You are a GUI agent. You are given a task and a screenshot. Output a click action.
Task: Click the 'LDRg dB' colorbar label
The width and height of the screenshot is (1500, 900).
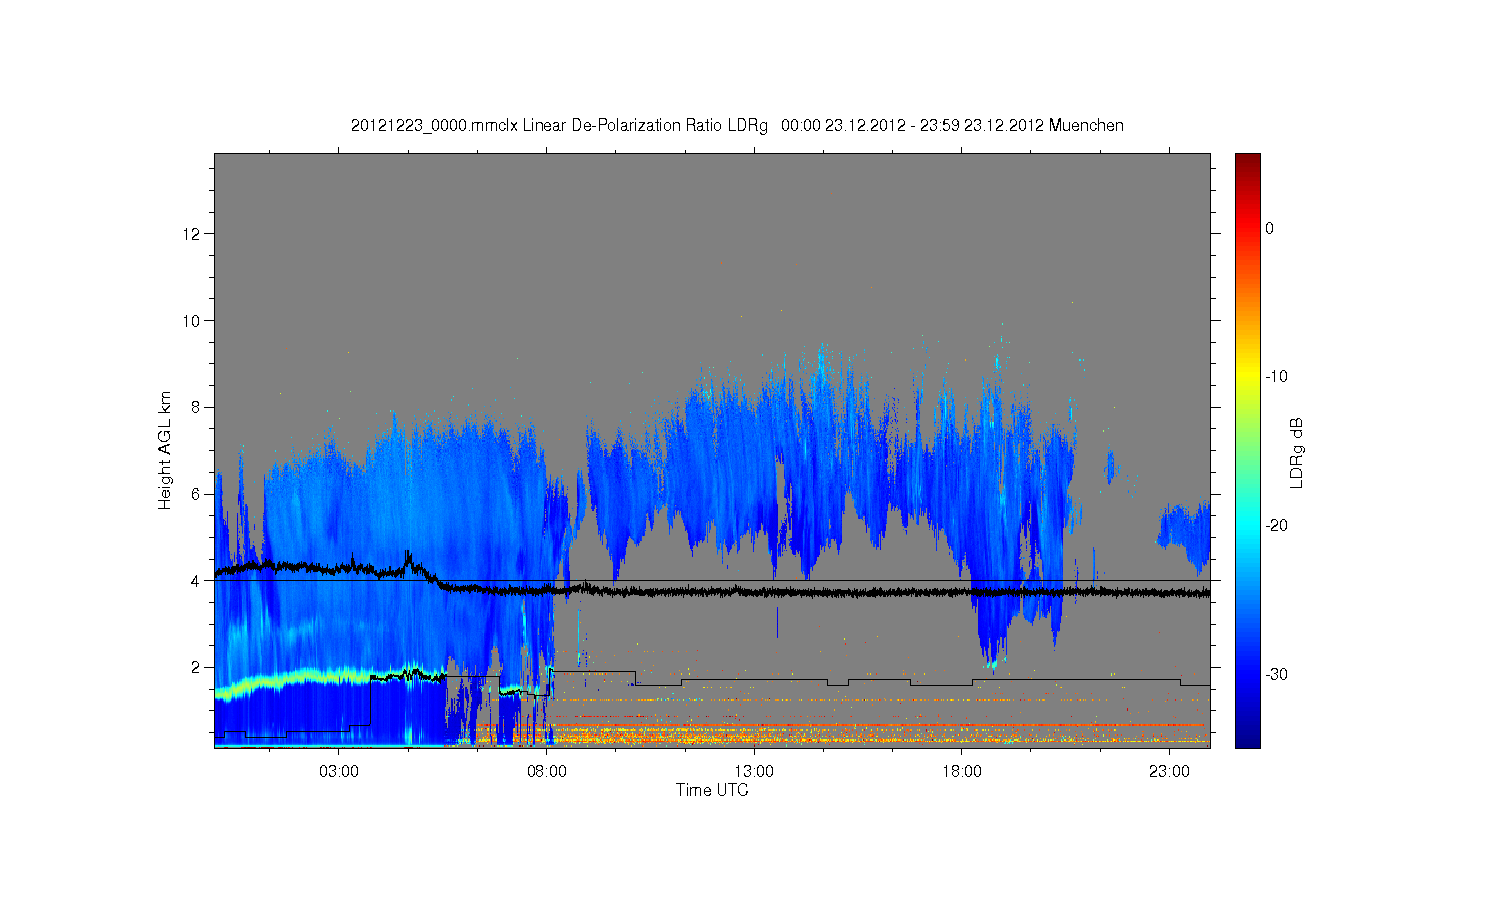pos(1297,452)
